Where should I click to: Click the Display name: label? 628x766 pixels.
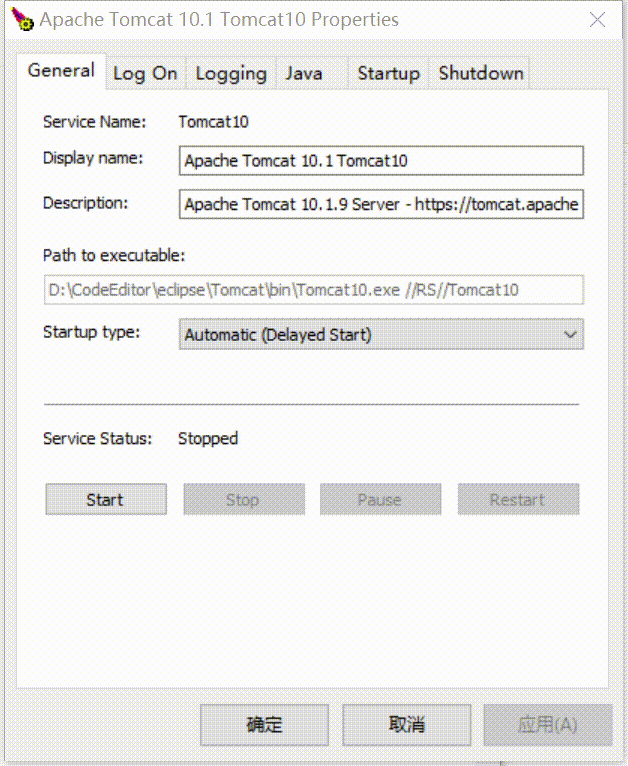click(x=93, y=158)
